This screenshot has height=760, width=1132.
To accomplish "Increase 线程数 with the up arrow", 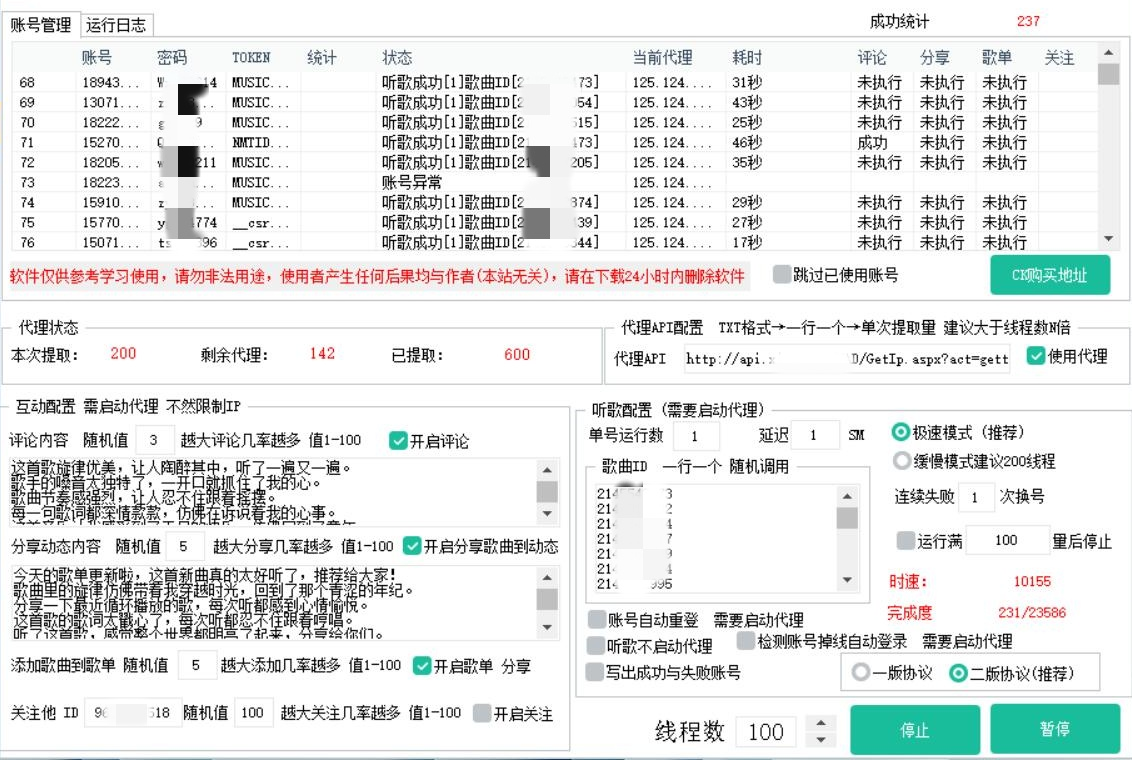I will tap(821, 723).
